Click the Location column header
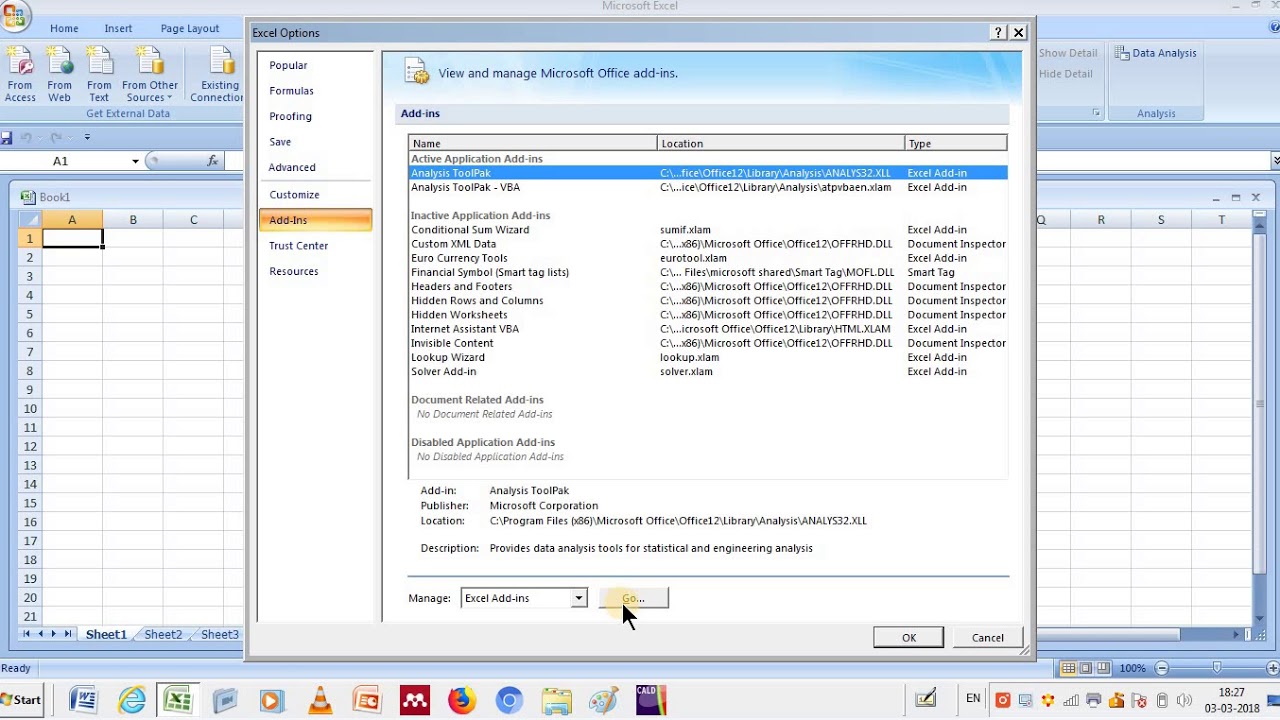1280x720 pixels. click(x=781, y=144)
